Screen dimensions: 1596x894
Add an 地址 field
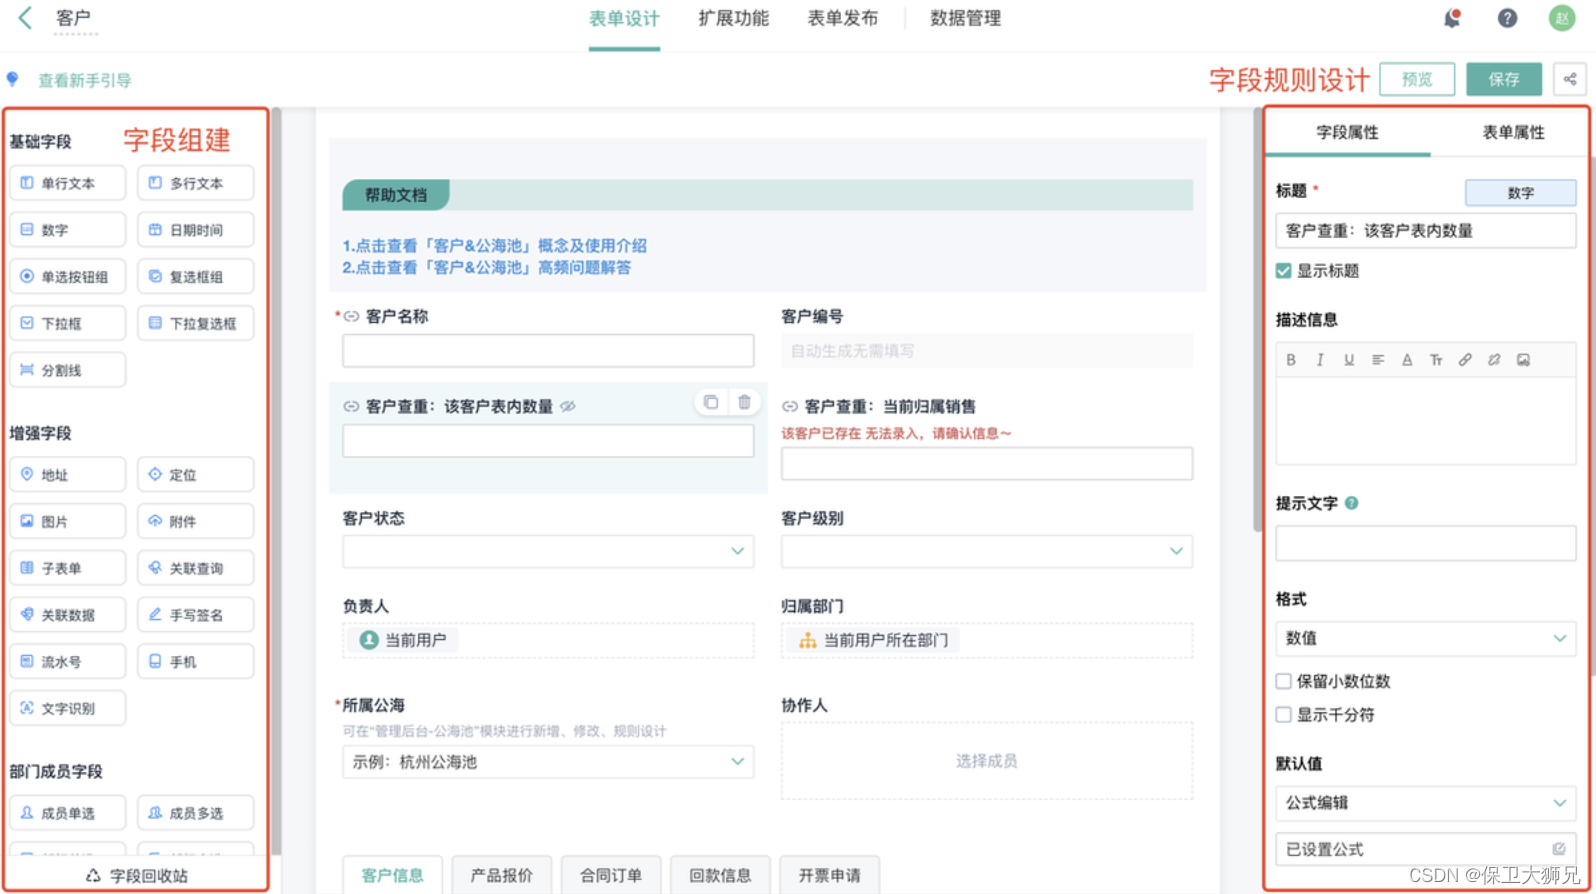(x=68, y=475)
